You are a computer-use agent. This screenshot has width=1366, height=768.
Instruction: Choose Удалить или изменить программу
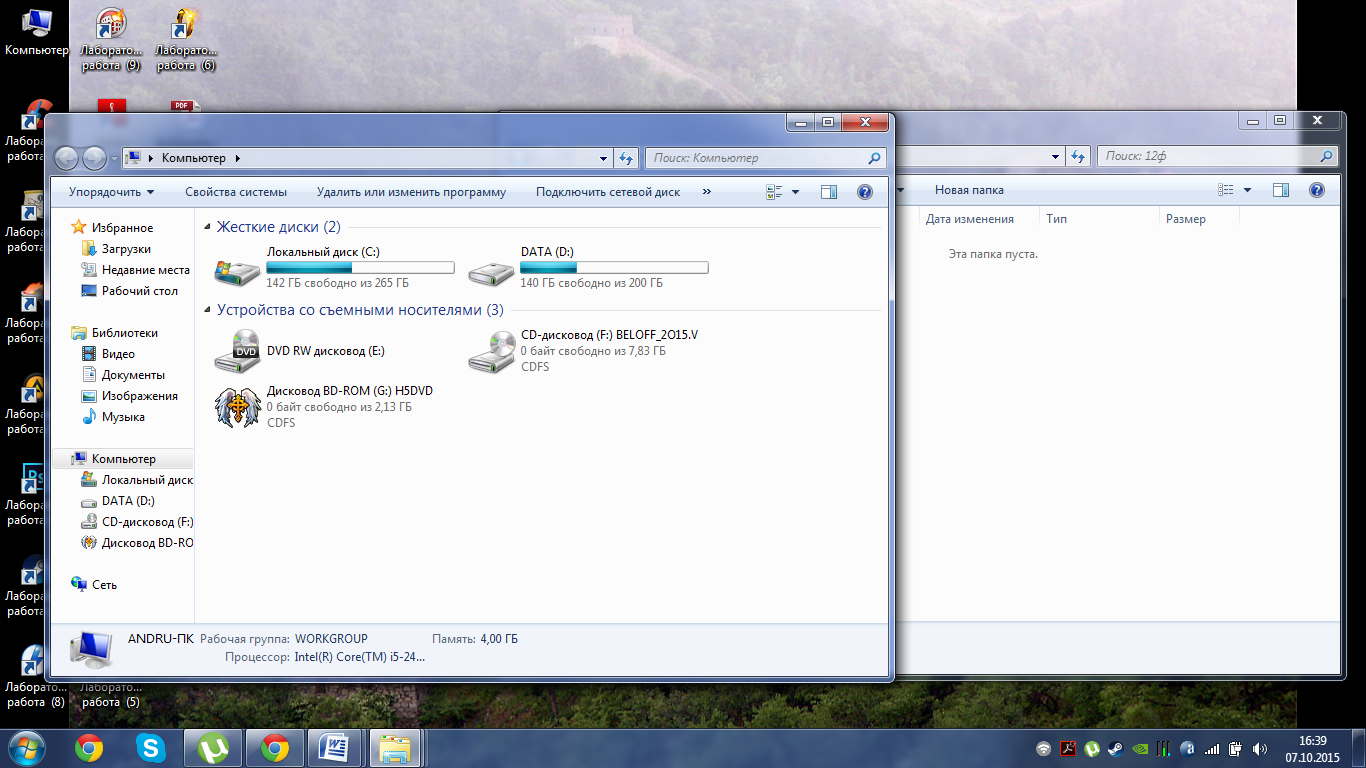tap(411, 192)
